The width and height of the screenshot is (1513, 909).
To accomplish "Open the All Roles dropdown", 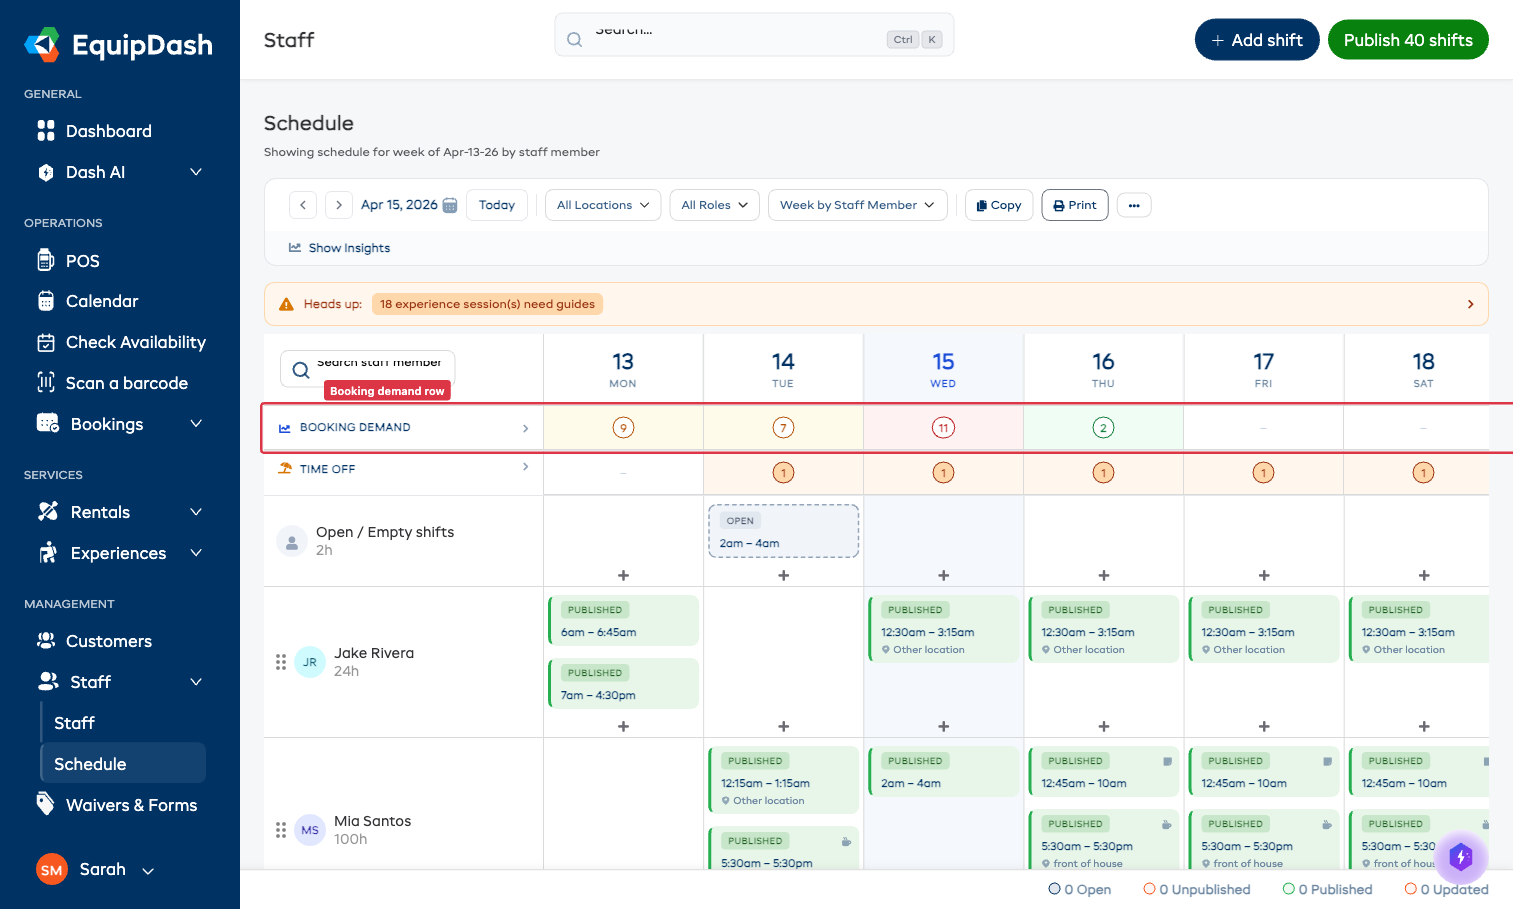I will click(x=715, y=205).
